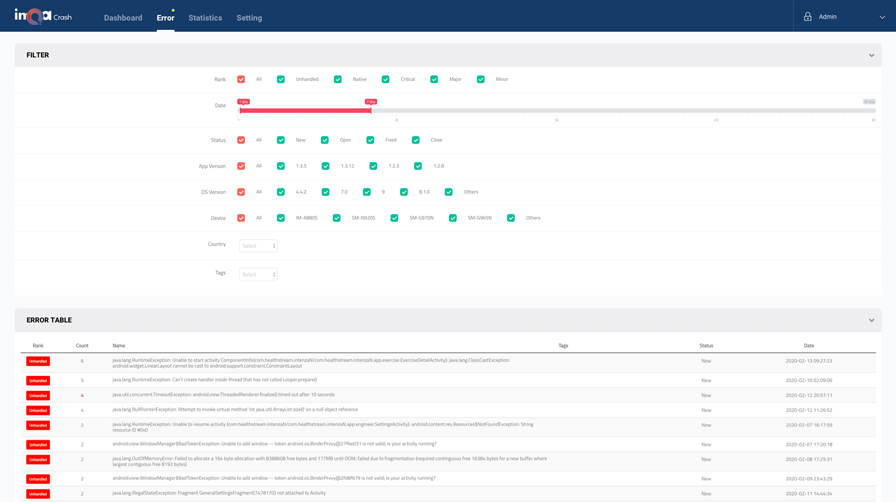Toggle the Rank All checkbox
This screenshot has height=502, width=896.
coord(241,79)
